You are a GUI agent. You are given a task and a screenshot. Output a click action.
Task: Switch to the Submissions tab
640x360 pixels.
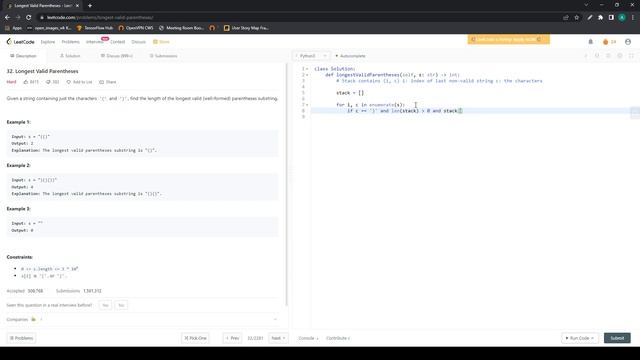point(163,56)
